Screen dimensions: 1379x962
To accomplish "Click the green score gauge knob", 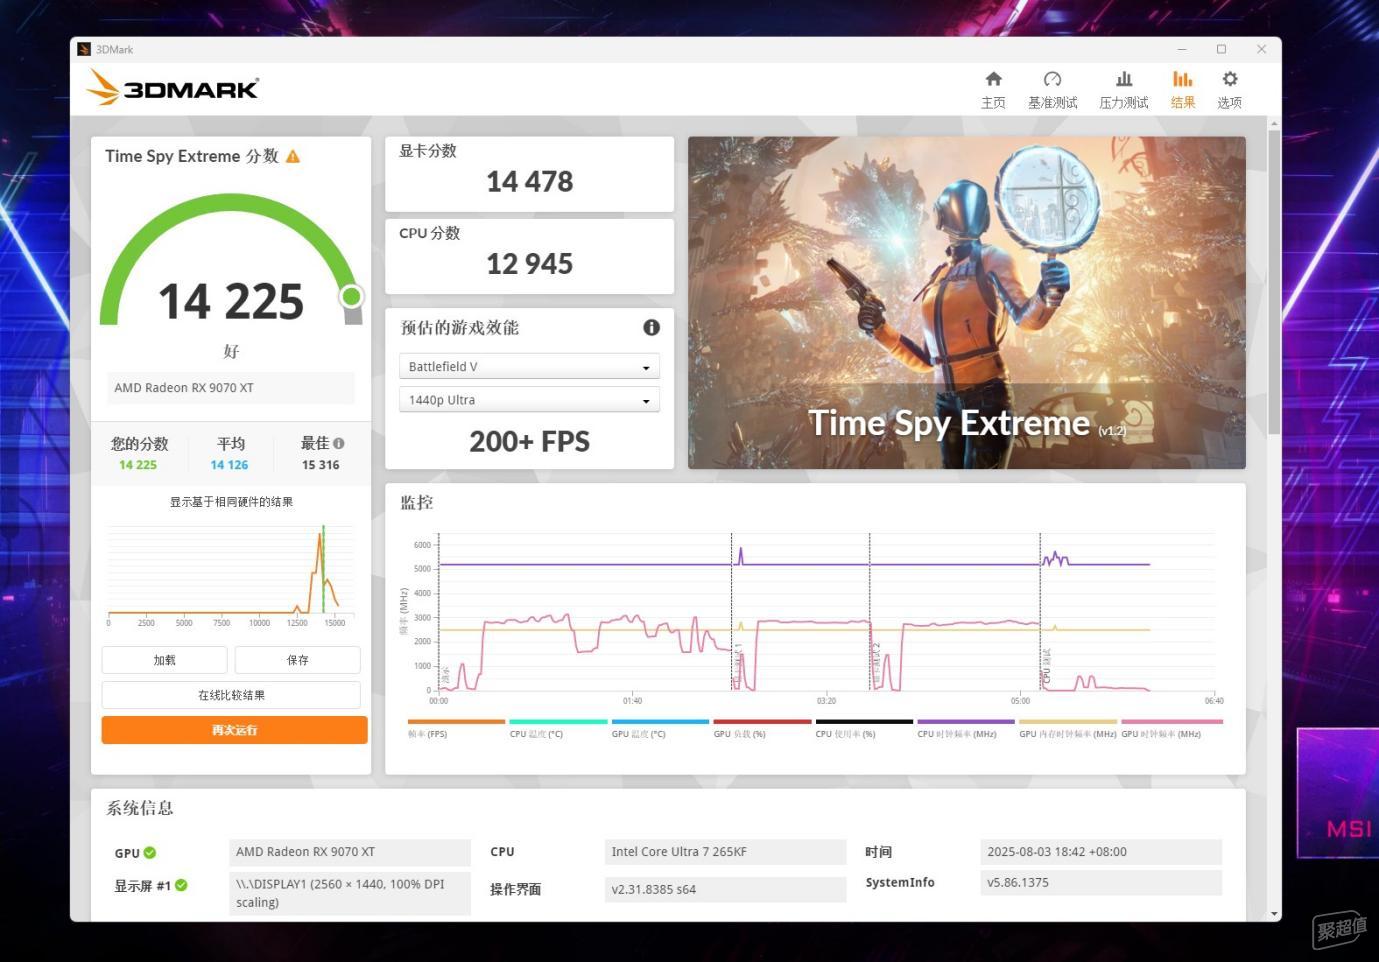I will click(x=351, y=296).
